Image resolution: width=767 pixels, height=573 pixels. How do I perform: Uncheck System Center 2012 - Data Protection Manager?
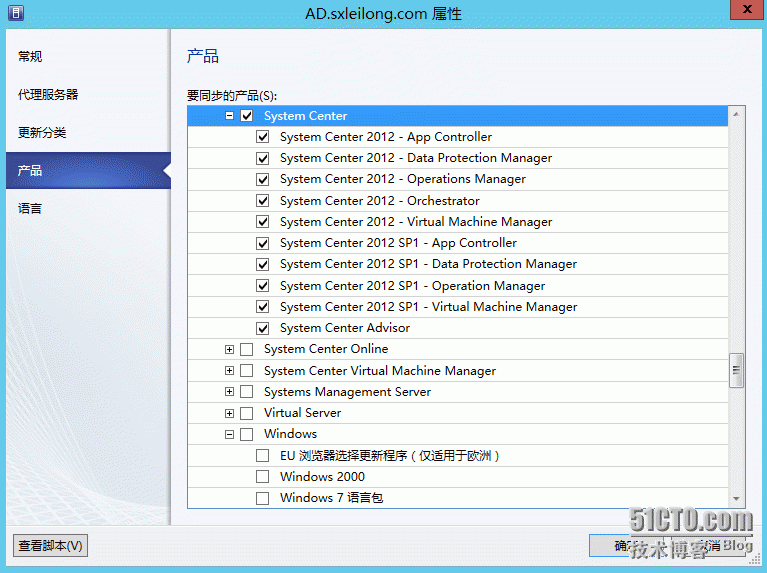(x=263, y=158)
